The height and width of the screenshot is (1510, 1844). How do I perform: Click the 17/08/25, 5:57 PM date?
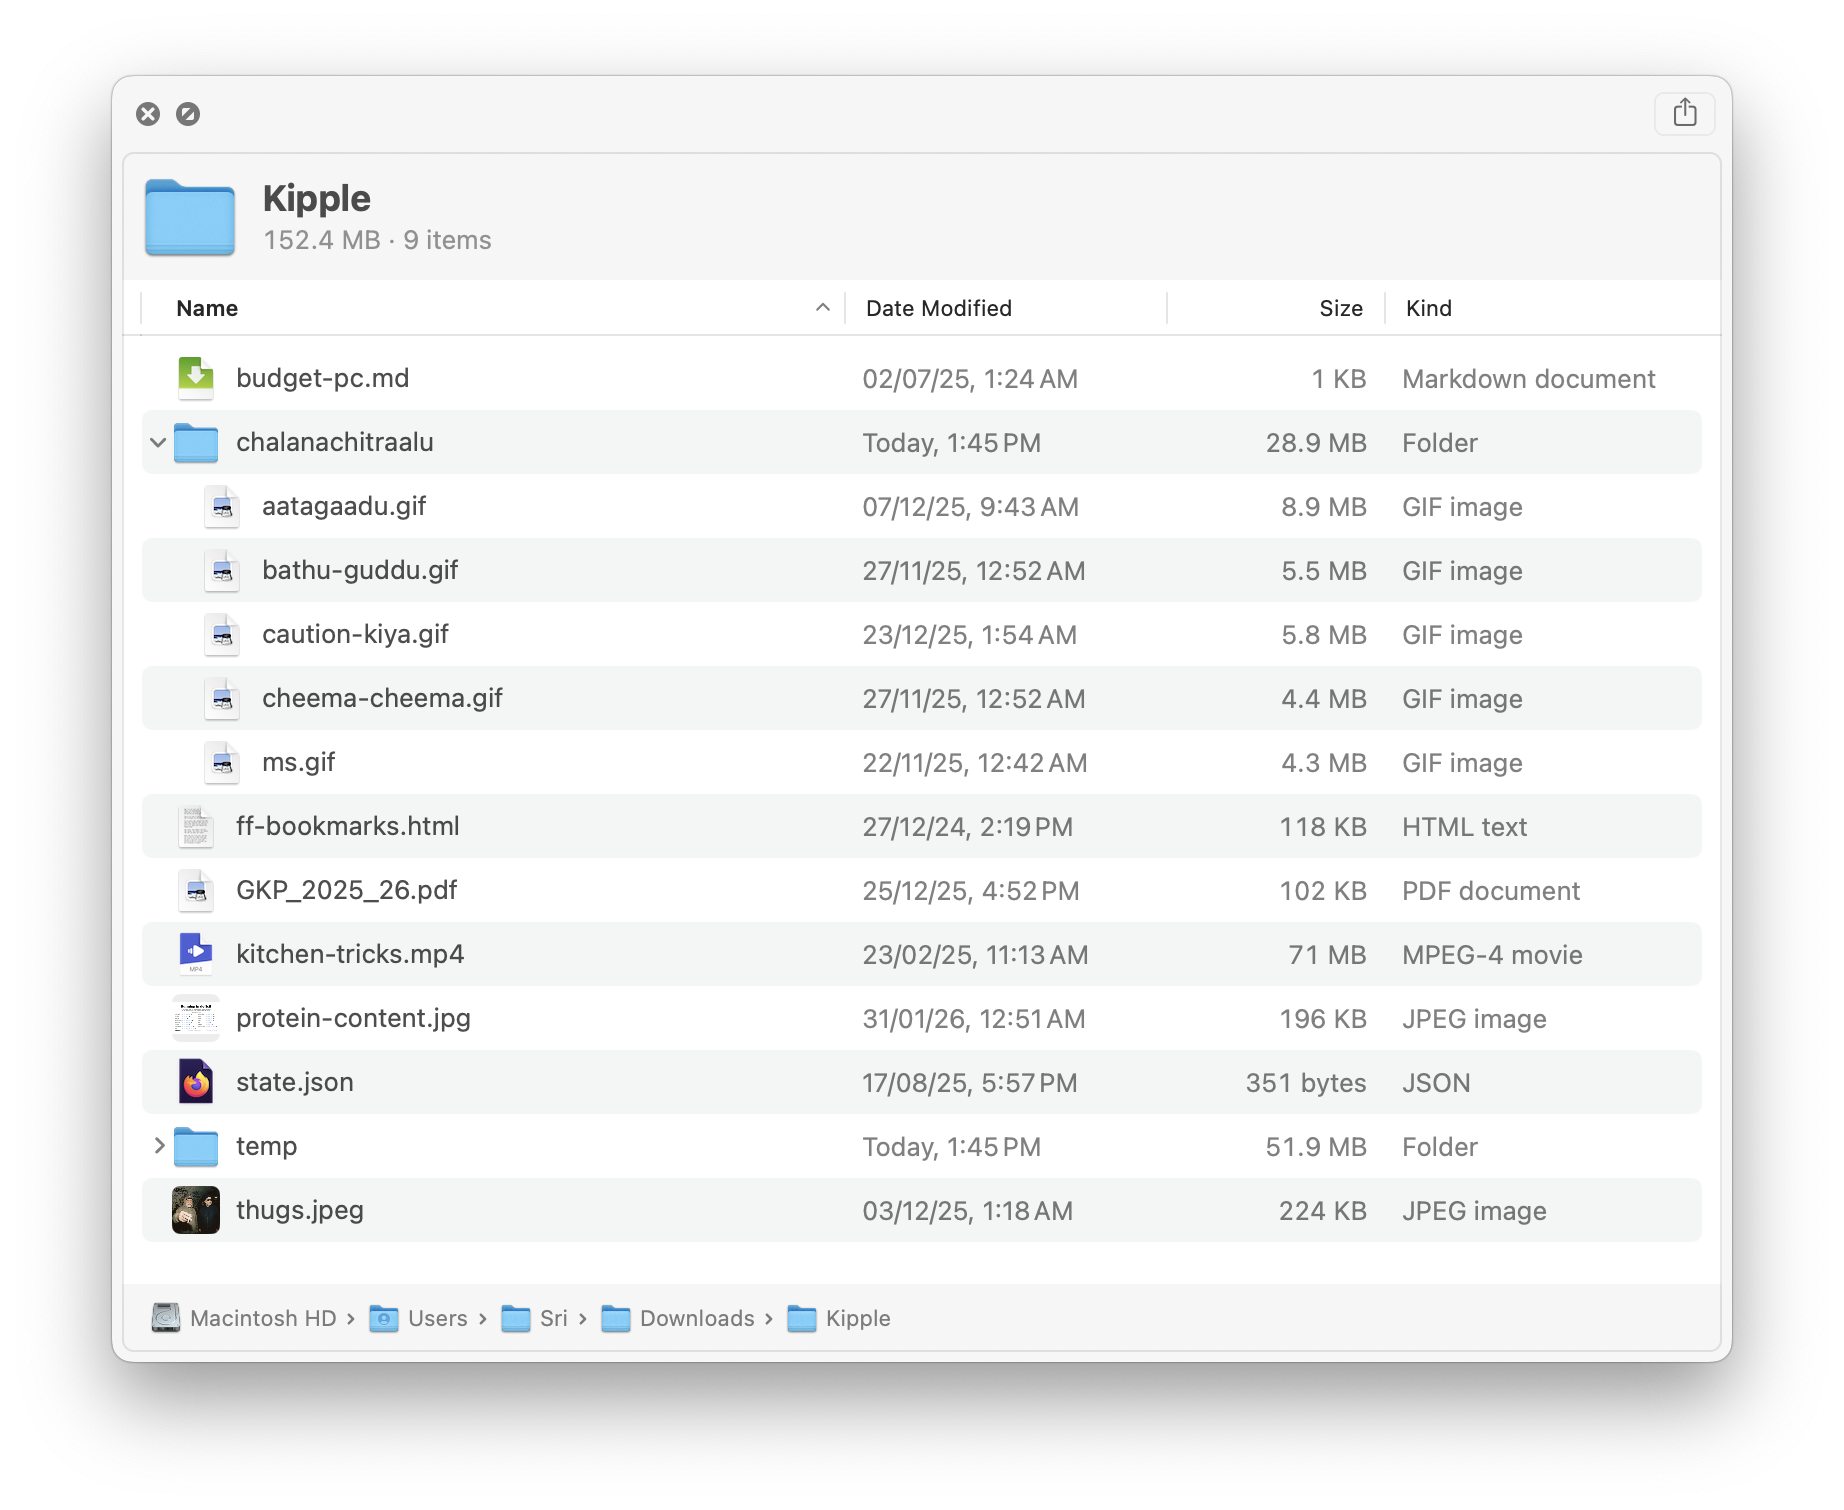970,1083
